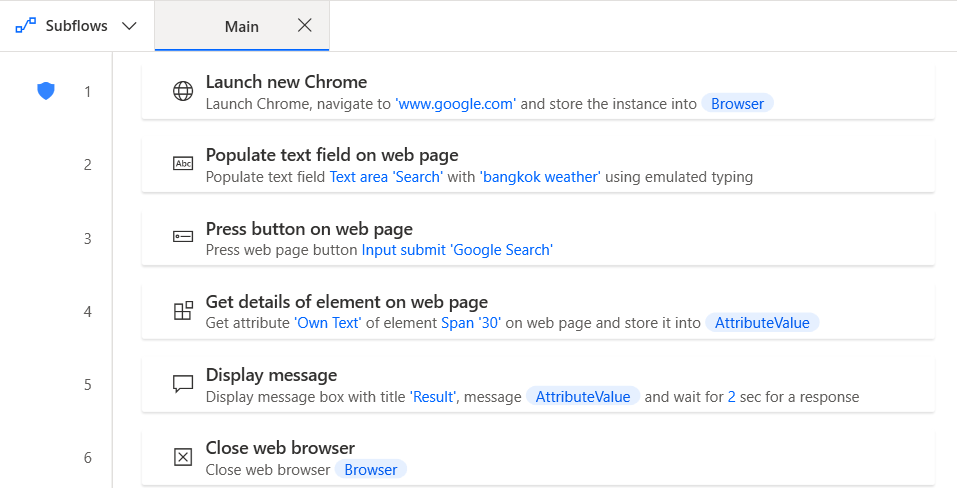
Task: Select line number 3 in the flow
Action: (x=88, y=238)
